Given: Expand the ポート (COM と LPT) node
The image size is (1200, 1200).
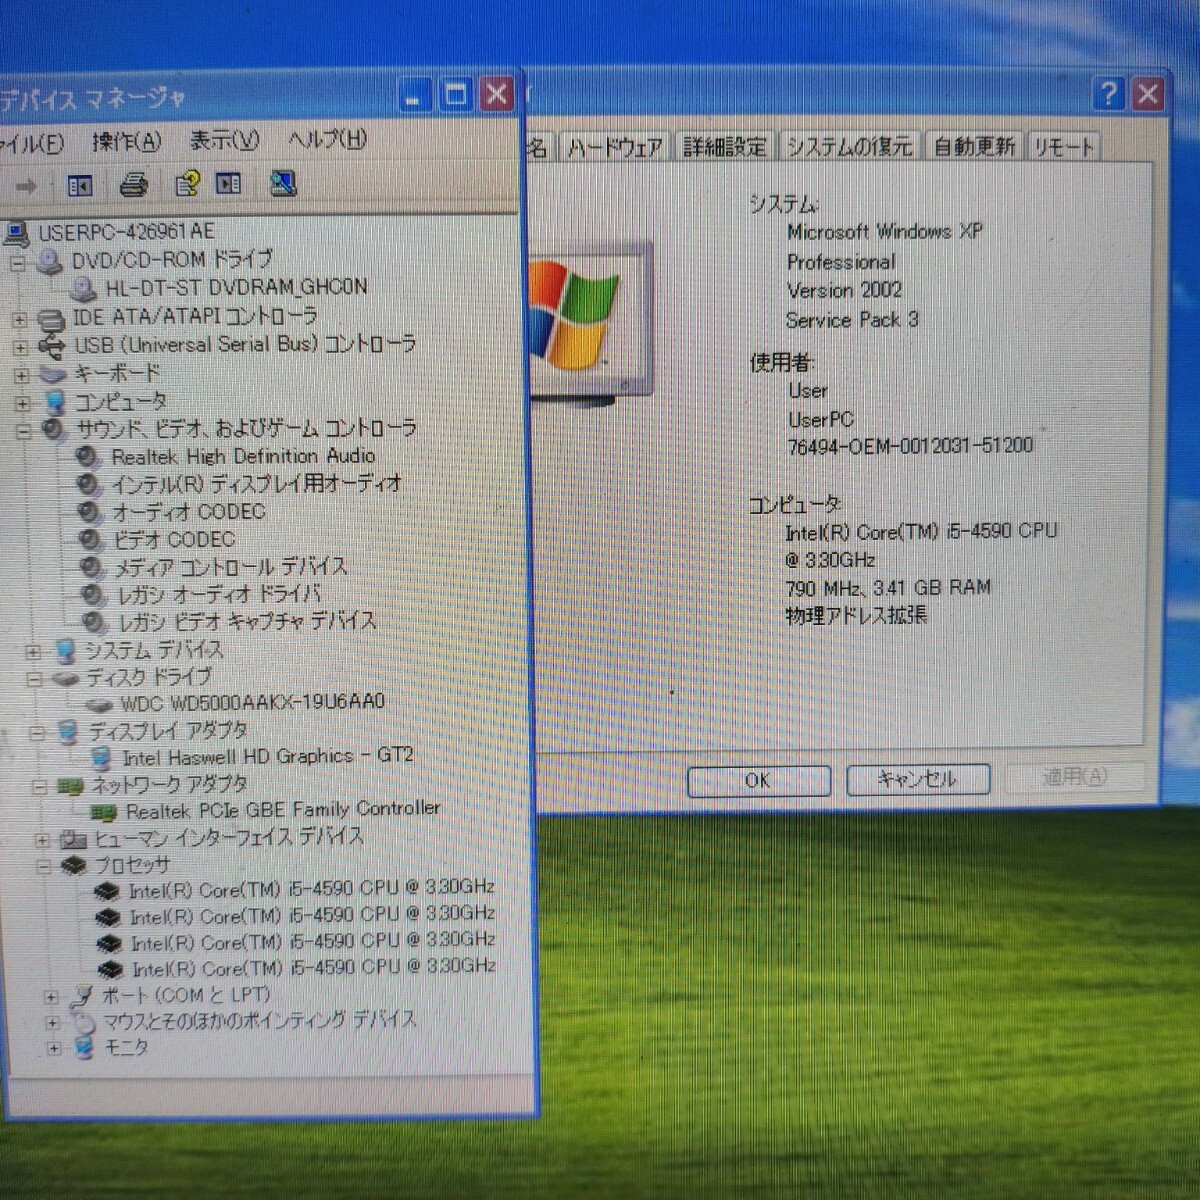Looking at the screenshot, I should click(51, 997).
